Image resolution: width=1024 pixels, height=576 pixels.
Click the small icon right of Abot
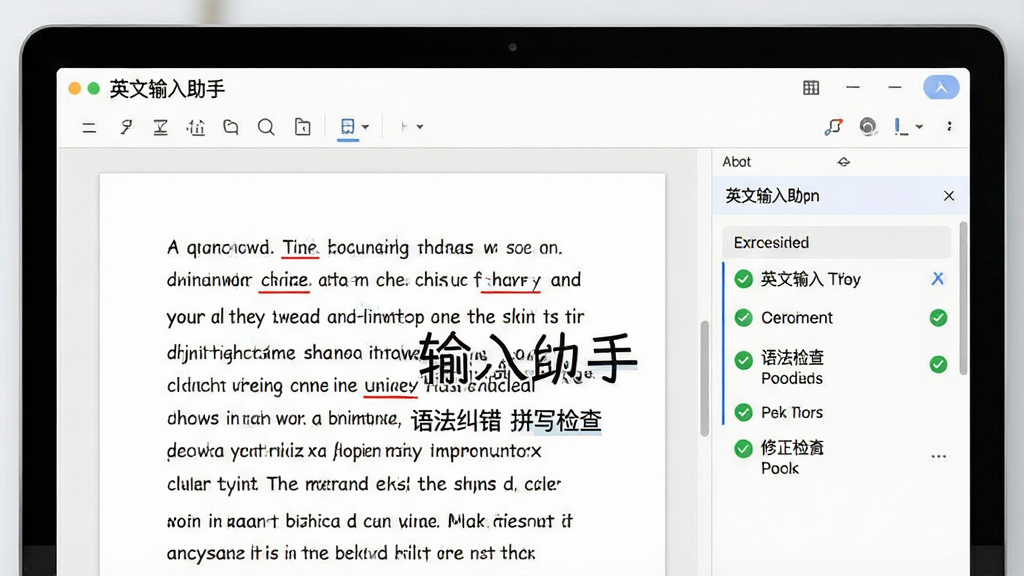click(844, 162)
